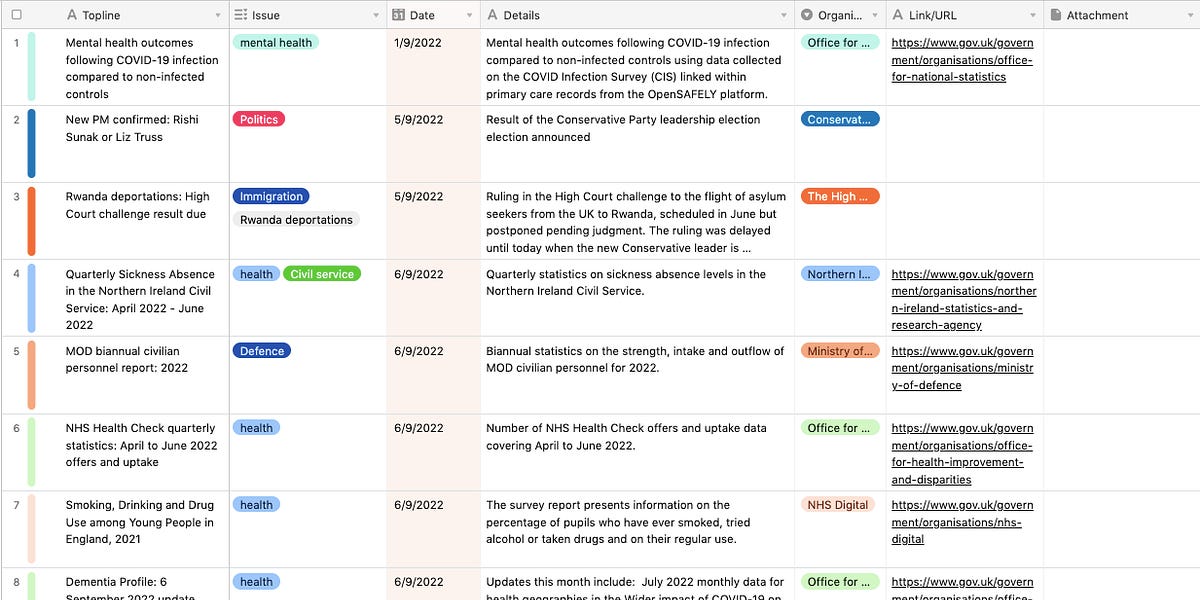The width and height of the screenshot is (1200, 600).
Task: Click the attachment file icon in the header
Action: (x=1056, y=15)
